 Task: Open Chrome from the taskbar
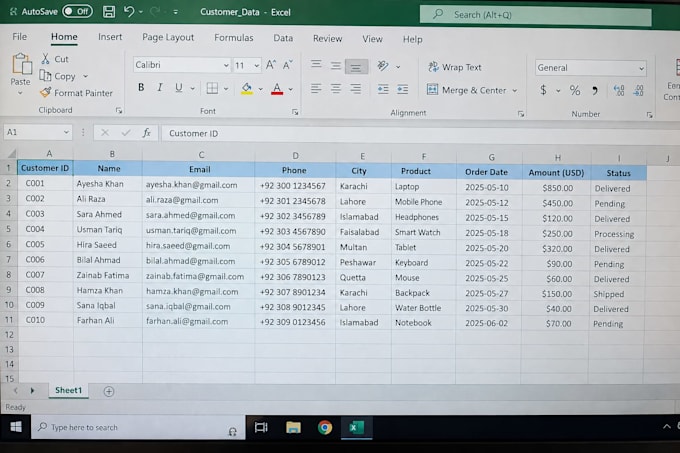[x=325, y=428]
